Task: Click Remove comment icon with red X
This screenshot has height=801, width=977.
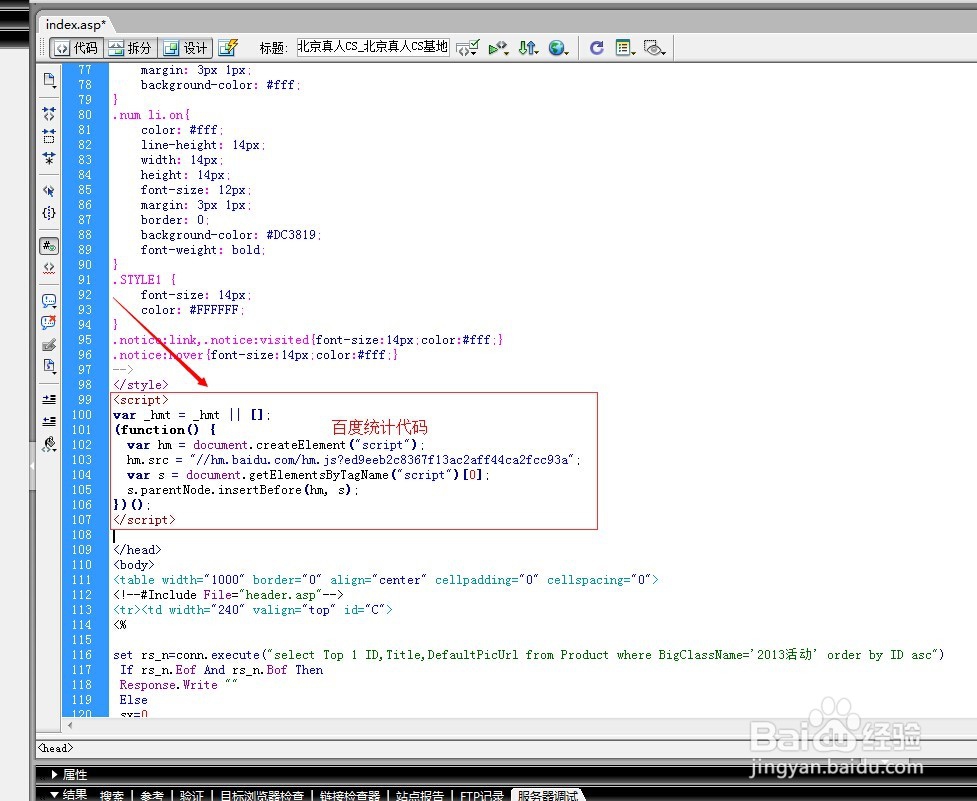Action: [49, 323]
